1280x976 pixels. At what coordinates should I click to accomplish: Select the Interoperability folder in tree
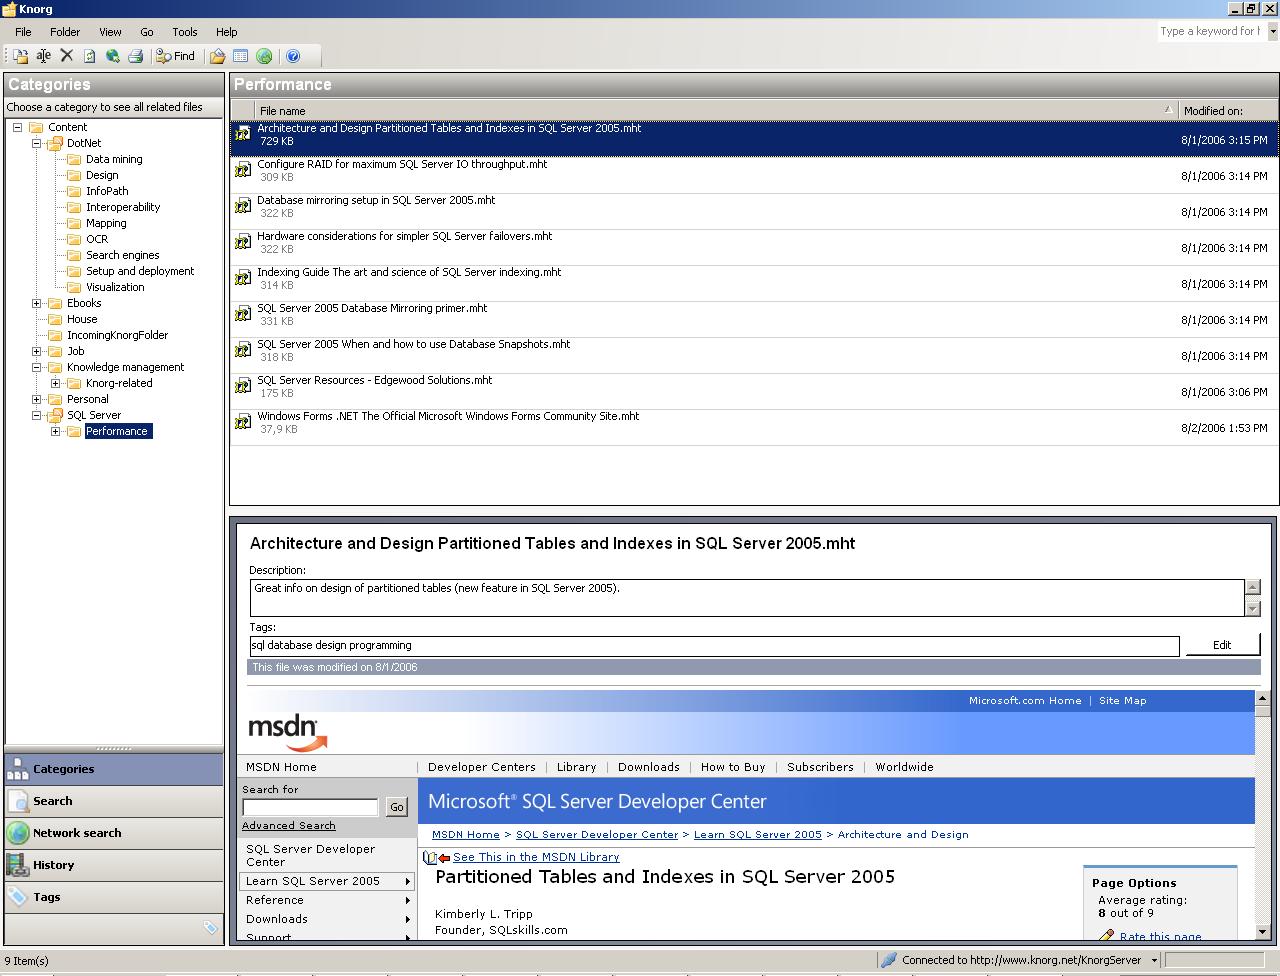click(x=123, y=207)
